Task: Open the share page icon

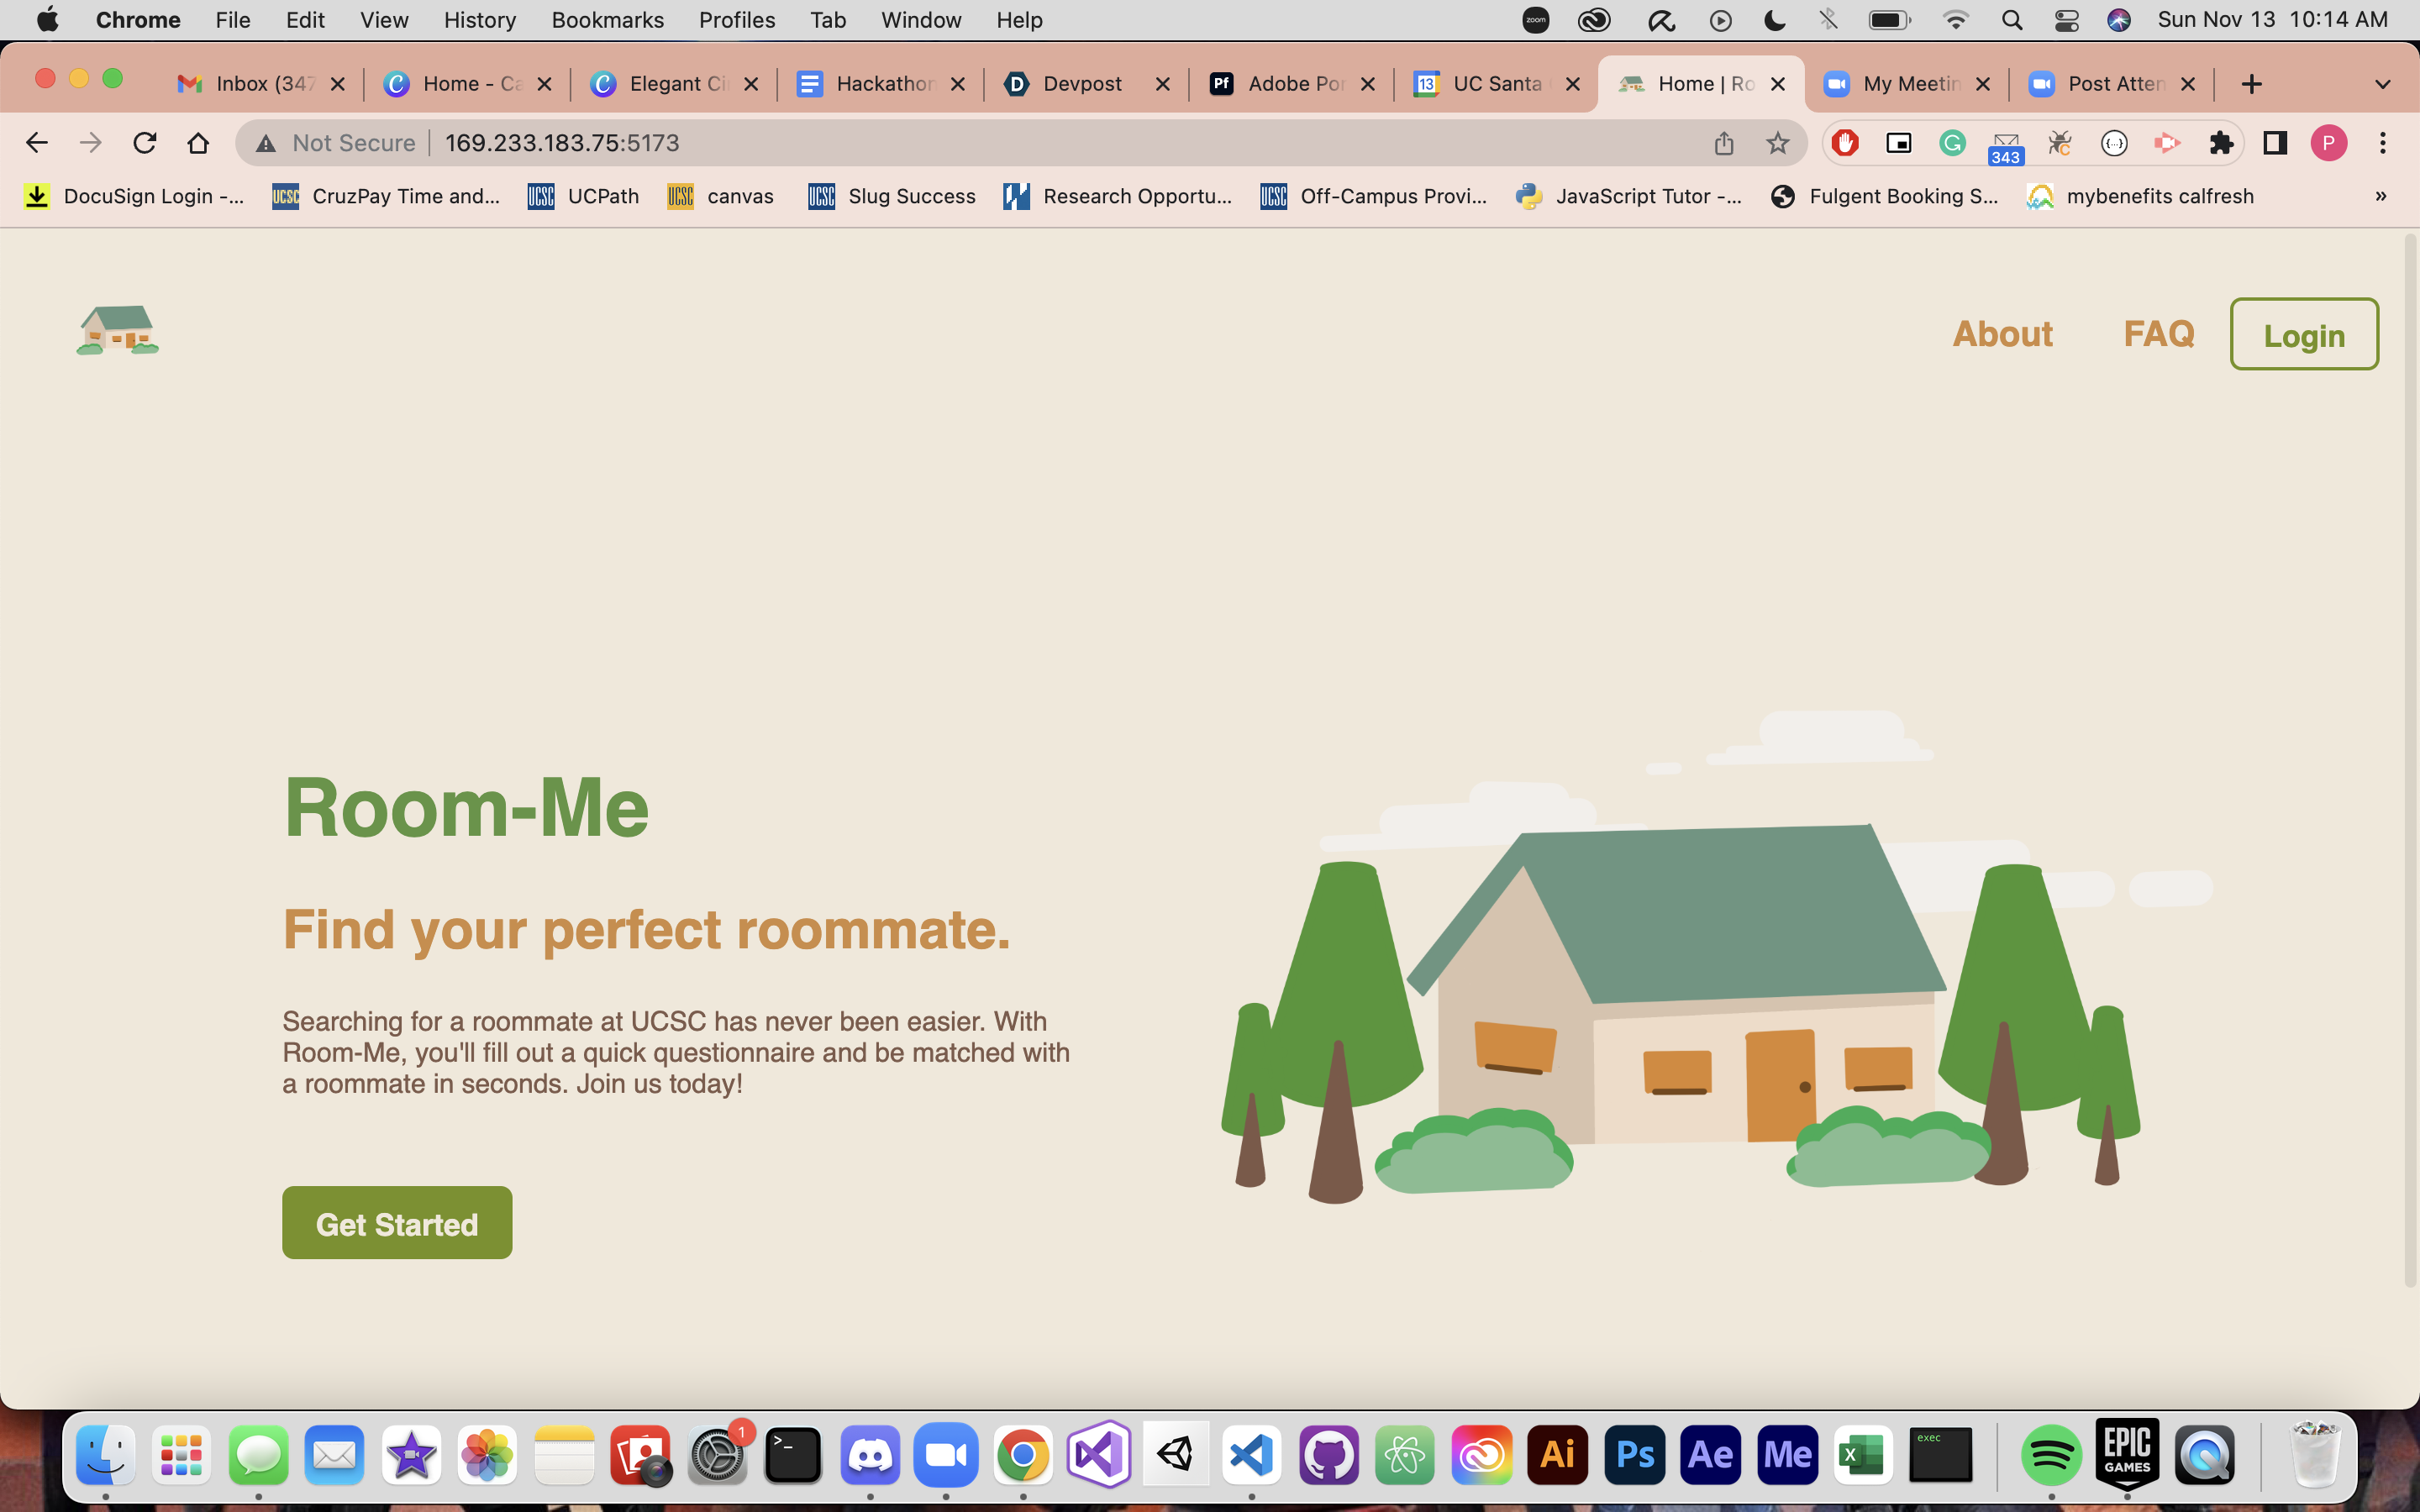Action: pos(1723,143)
